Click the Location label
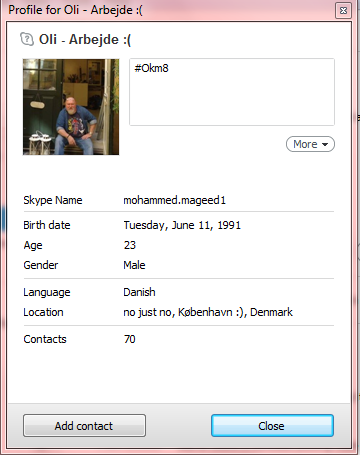Screen dimensions: 360x455 (43, 312)
